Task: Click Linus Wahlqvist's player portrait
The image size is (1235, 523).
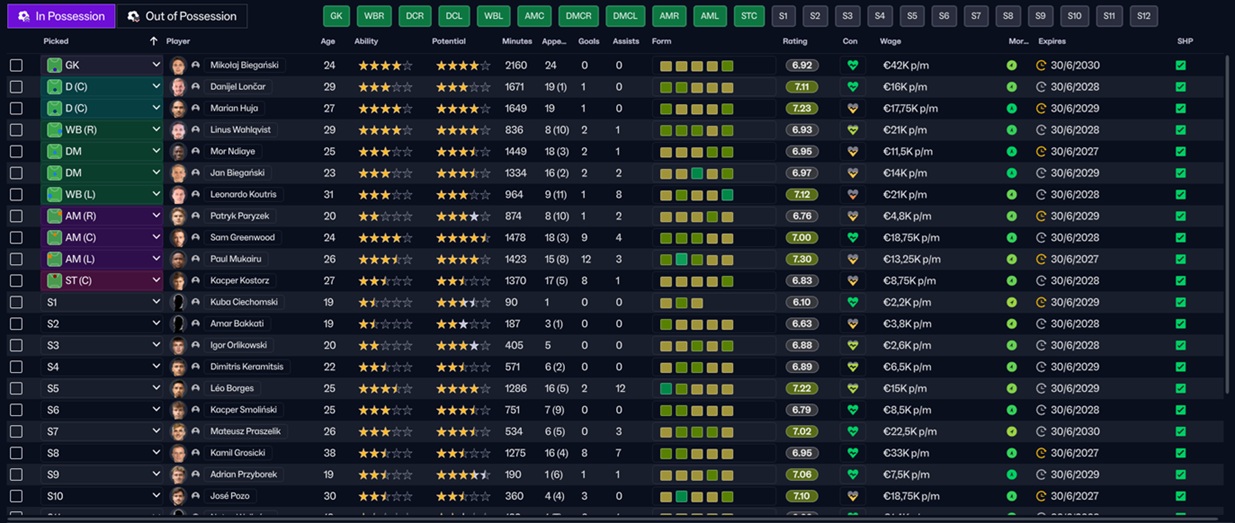Action: point(178,130)
